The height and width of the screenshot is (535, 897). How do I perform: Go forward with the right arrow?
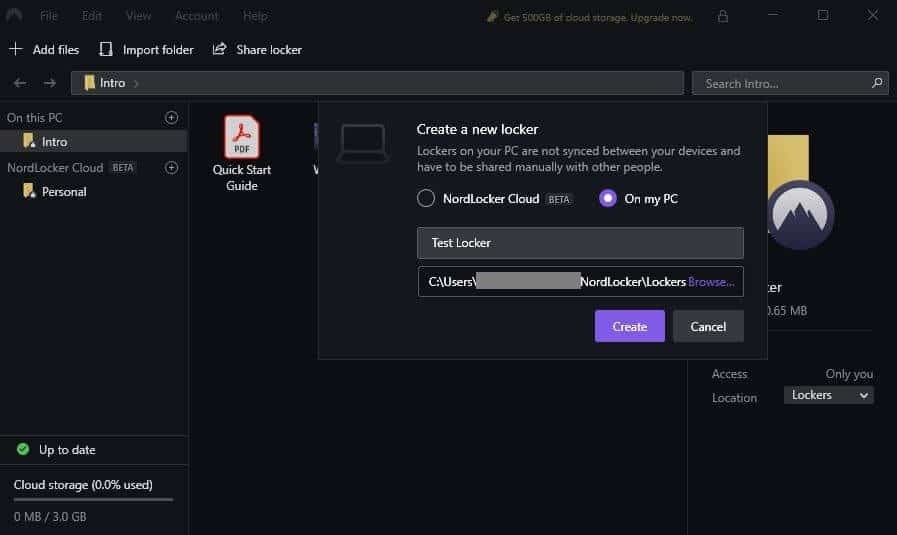coord(50,83)
